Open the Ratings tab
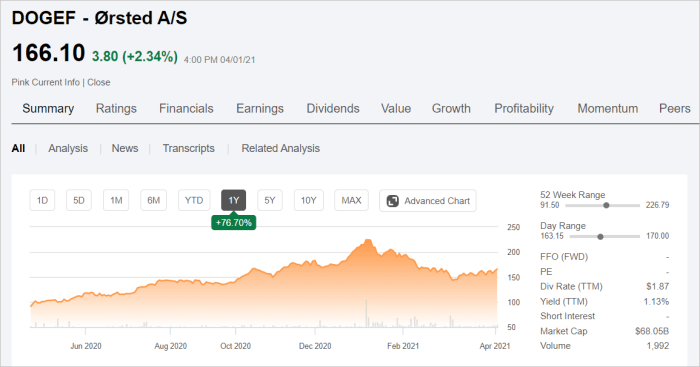 point(116,108)
